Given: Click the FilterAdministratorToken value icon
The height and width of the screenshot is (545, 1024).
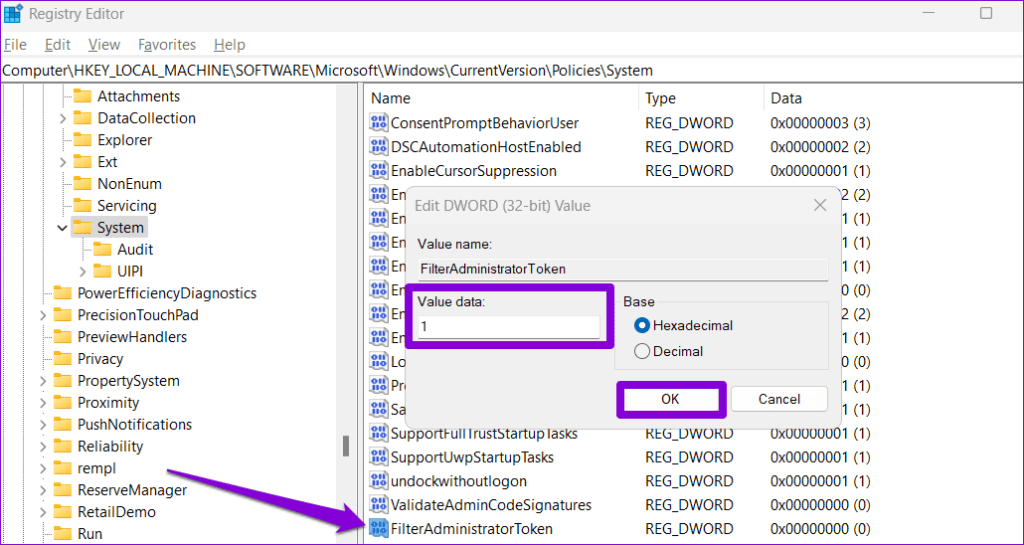Looking at the screenshot, I should coord(378,529).
